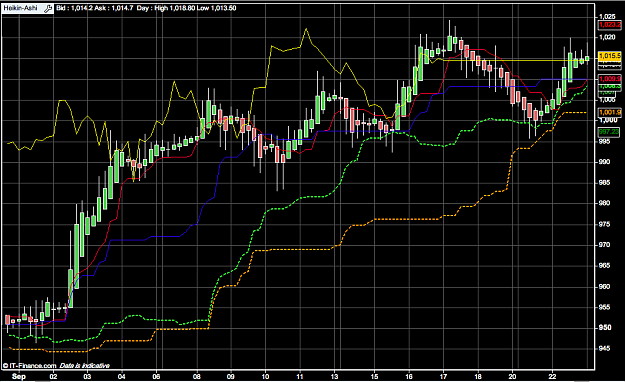
Task: Open chart settings via the wrench icon
Action: click(48, 8)
